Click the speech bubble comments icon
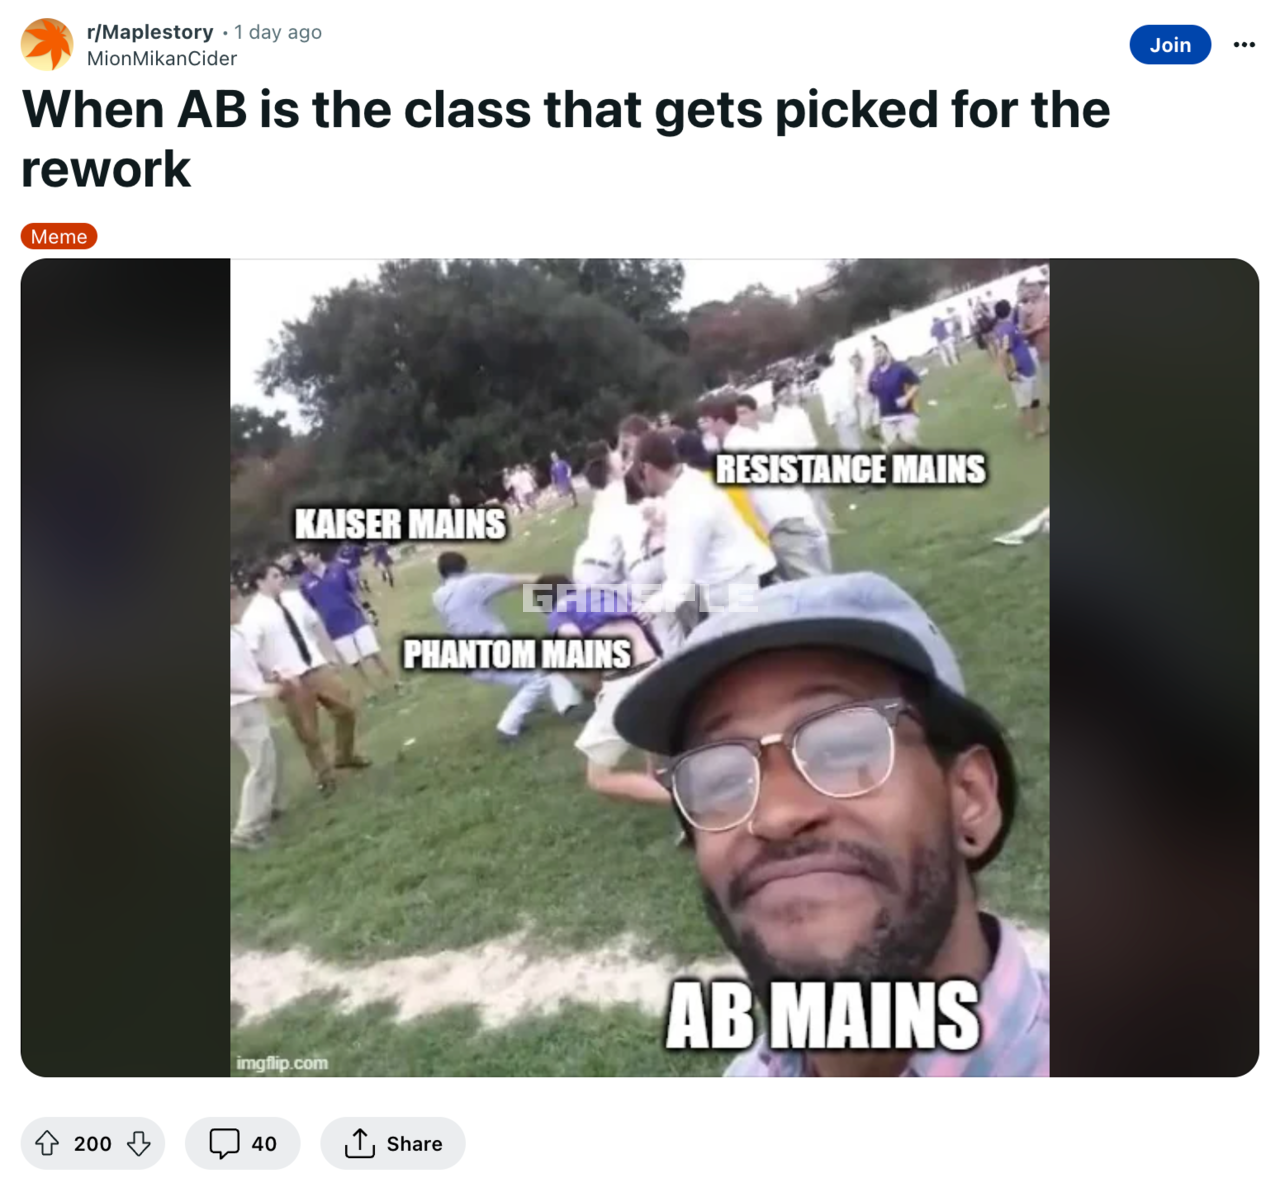Viewport: 1280px width, 1197px height. (224, 1143)
